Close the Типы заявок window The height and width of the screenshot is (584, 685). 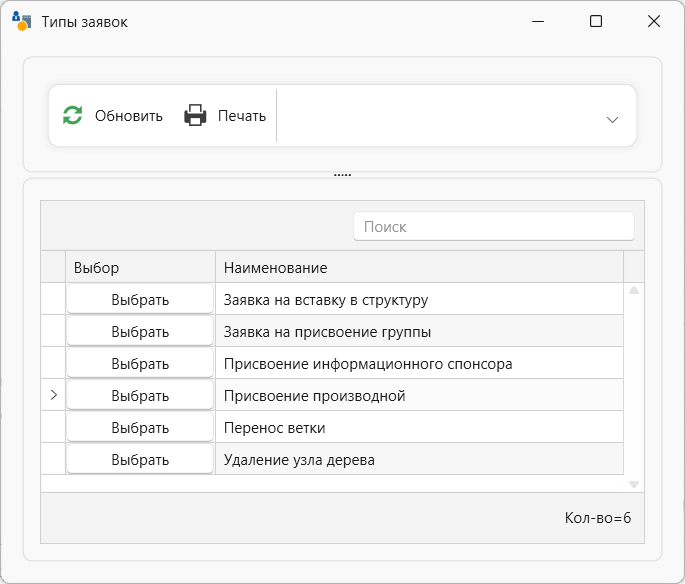coord(654,21)
